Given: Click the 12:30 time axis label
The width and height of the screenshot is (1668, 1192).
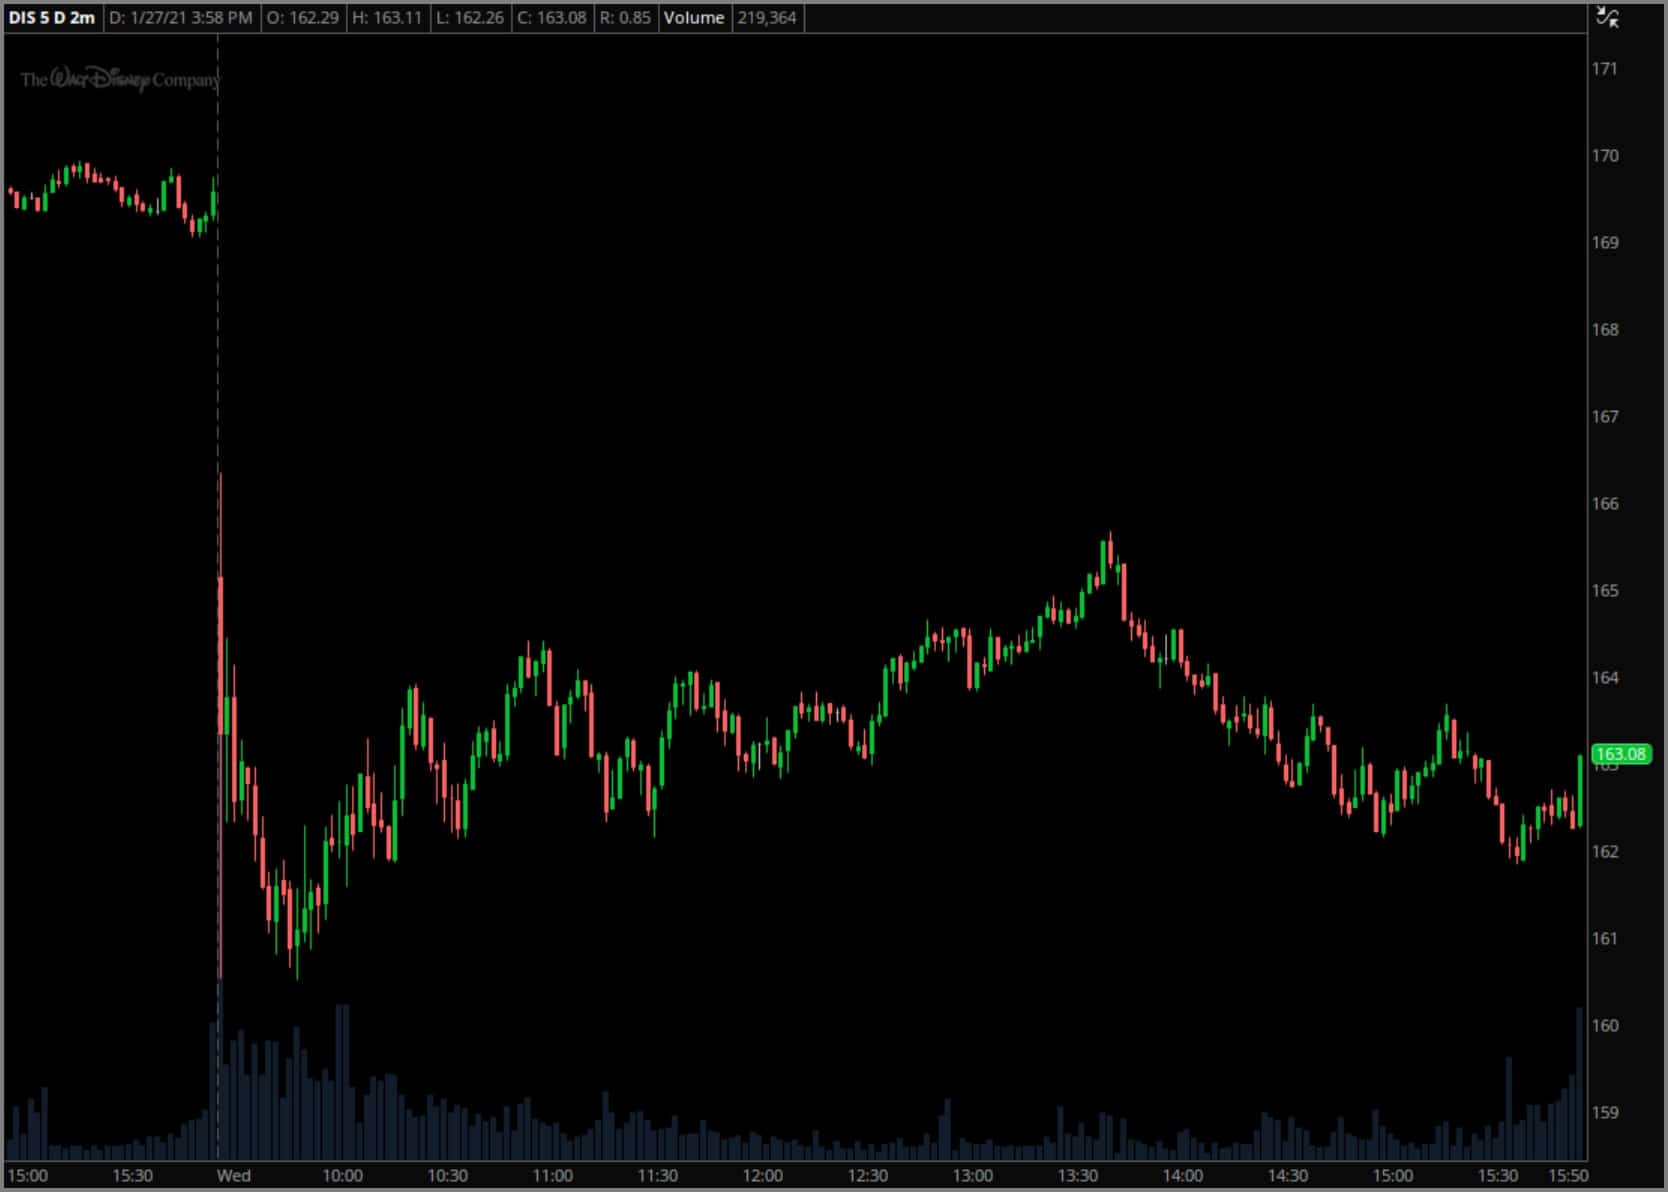Looking at the screenshot, I should pos(867,1176).
